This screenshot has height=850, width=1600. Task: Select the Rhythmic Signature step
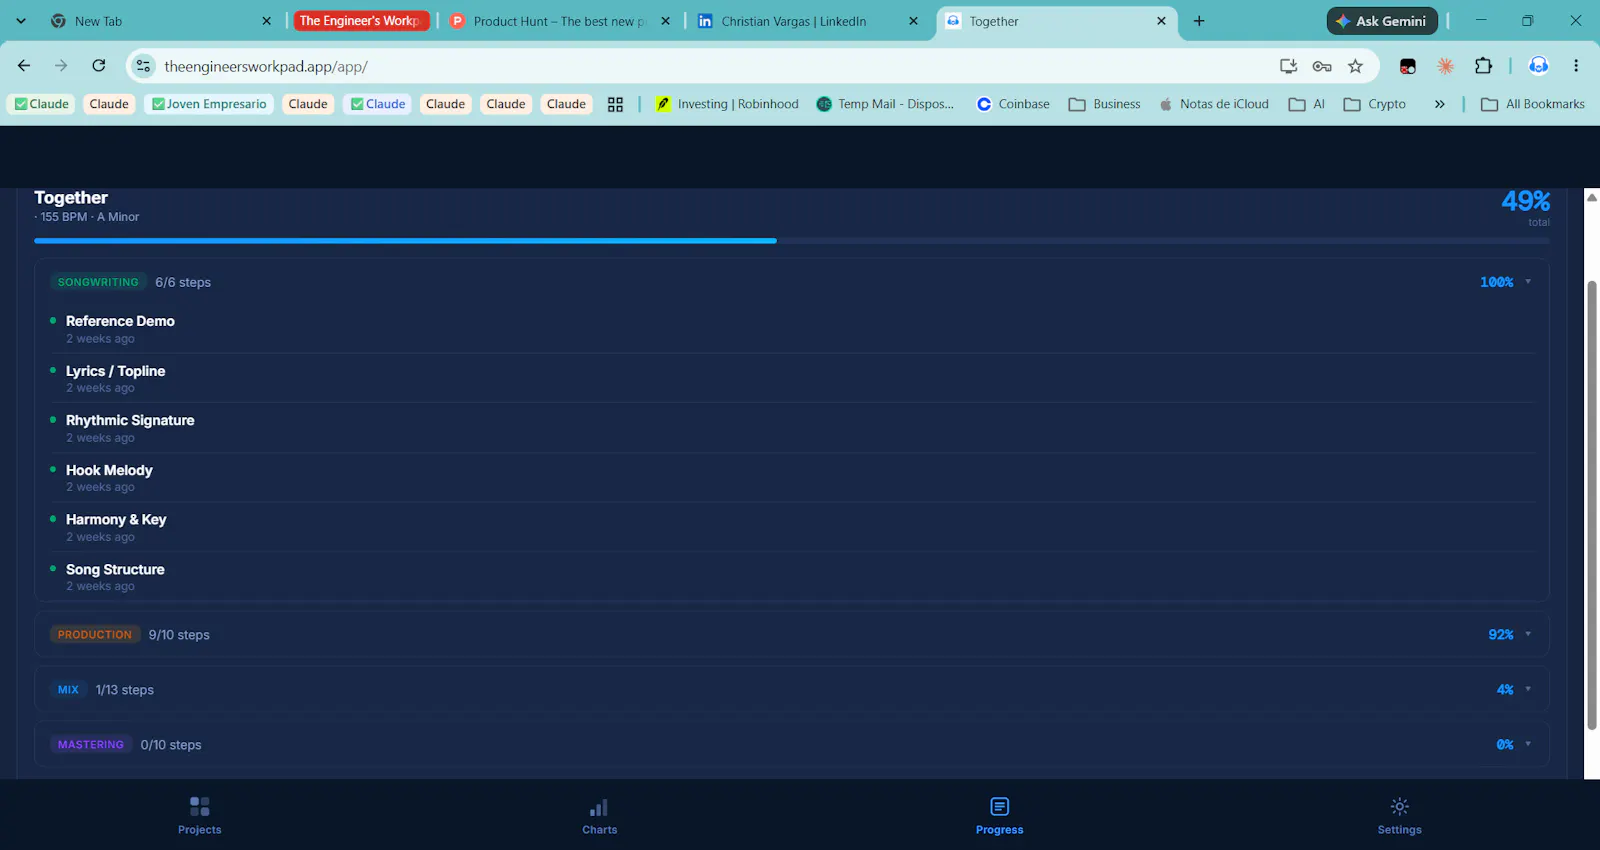point(792,428)
